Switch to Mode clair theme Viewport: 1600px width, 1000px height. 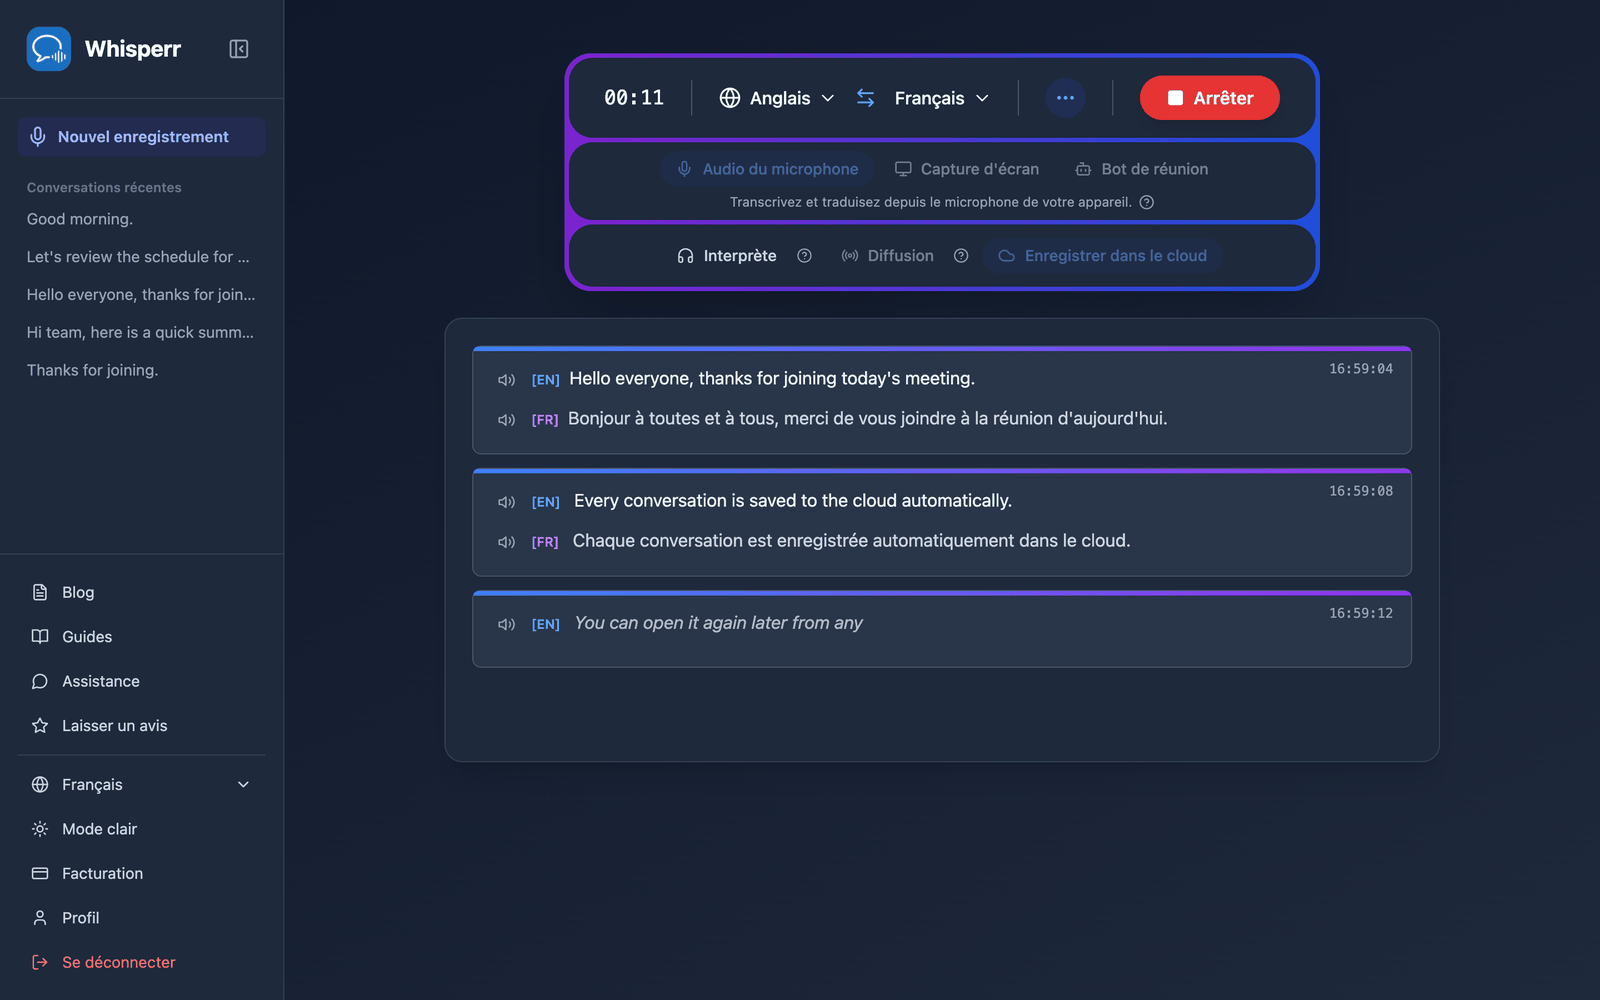coord(141,829)
